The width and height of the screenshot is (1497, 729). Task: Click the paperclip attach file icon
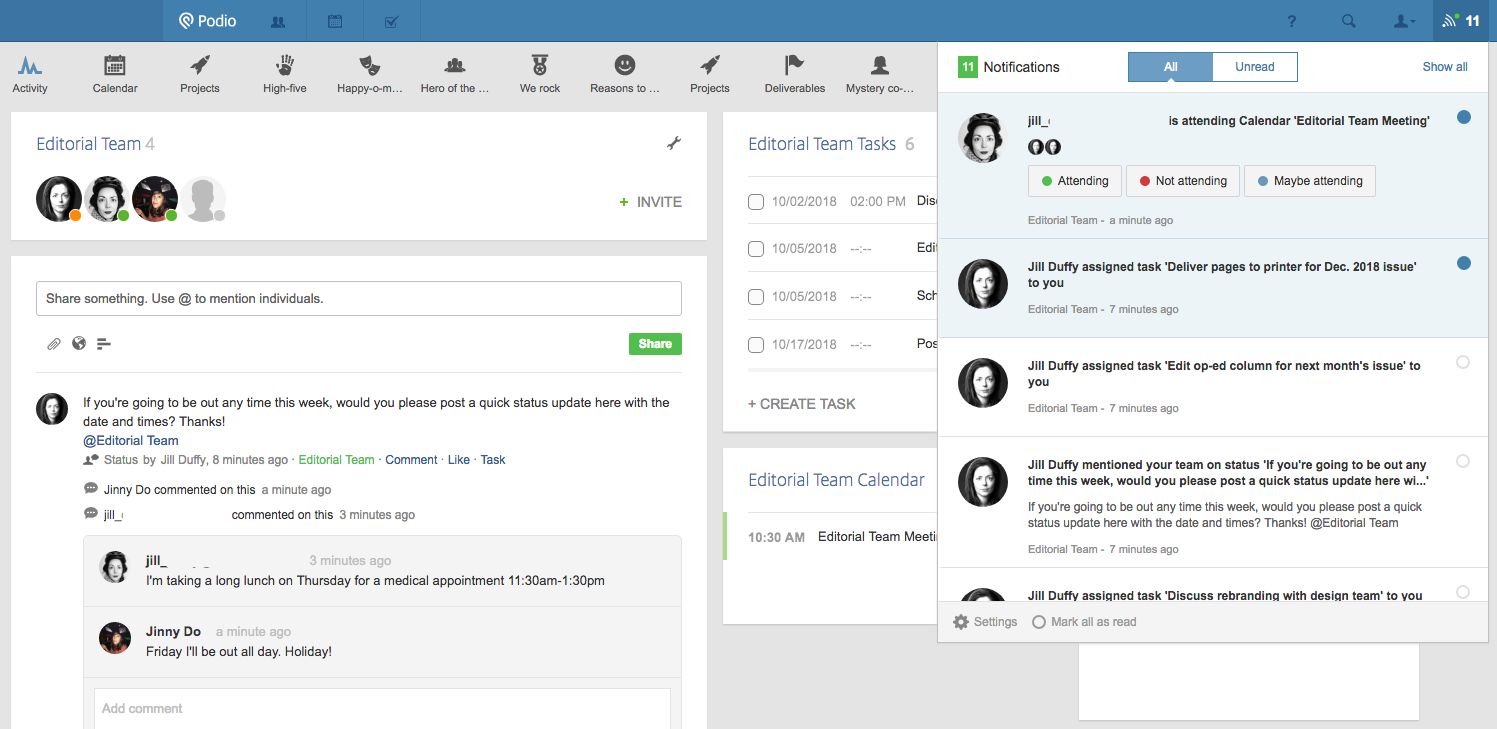tap(54, 344)
